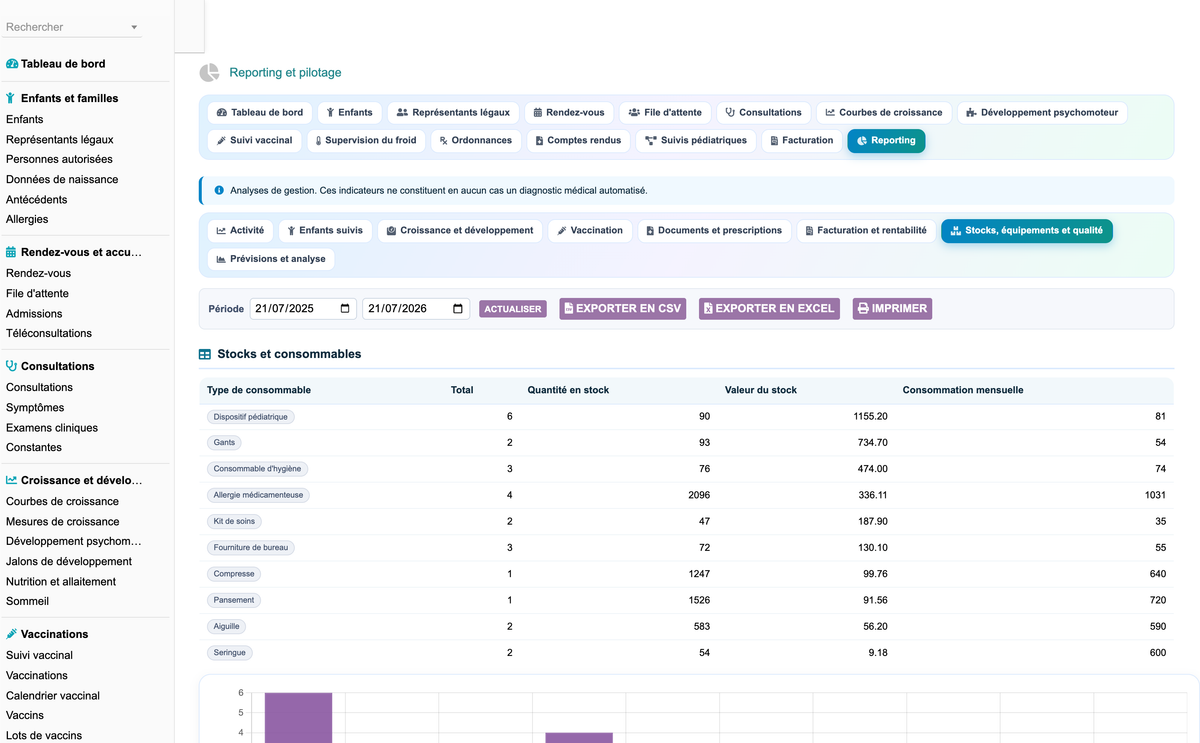
Task: Click the Stocks et consommables table icon
Action: (x=205, y=354)
